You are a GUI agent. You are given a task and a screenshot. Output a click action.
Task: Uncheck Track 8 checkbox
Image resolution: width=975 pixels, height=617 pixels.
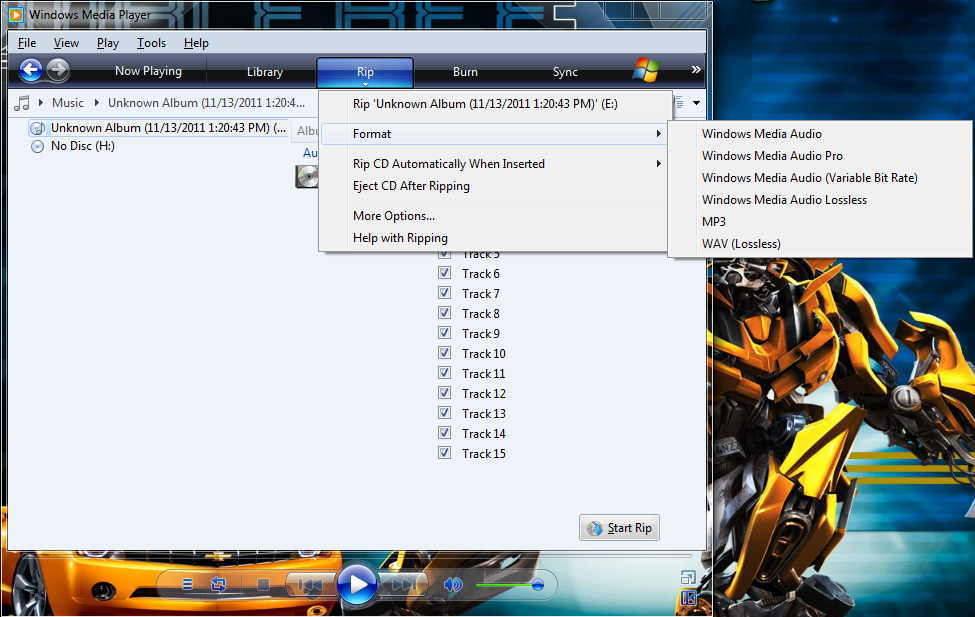(444, 312)
